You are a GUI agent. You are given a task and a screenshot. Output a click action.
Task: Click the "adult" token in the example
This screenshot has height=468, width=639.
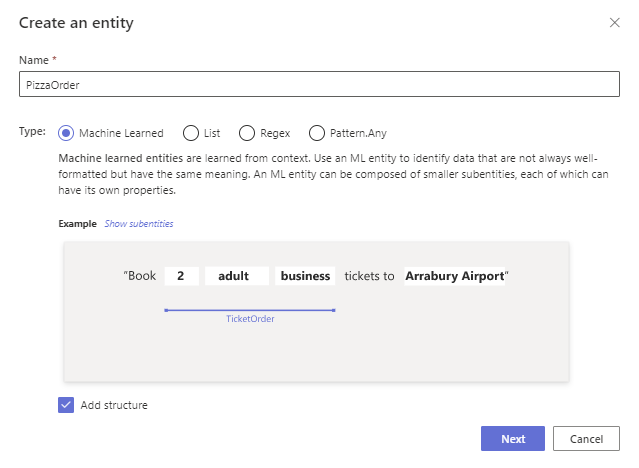point(234,276)
